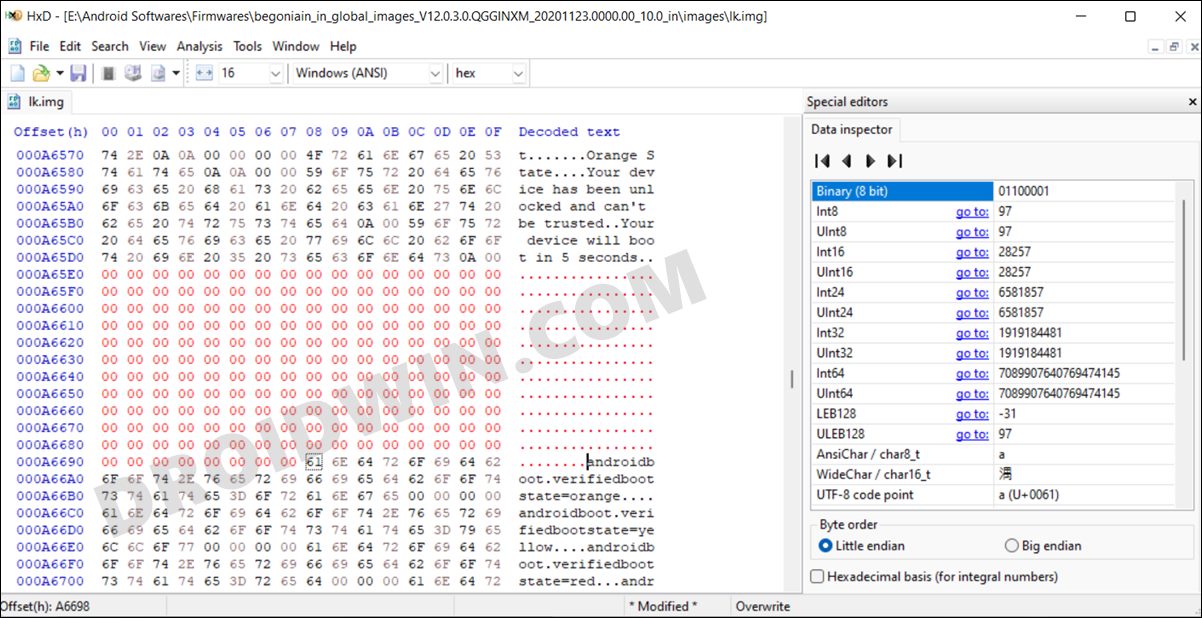Open the offset base dropdown showing hex

tap(518, 72)
